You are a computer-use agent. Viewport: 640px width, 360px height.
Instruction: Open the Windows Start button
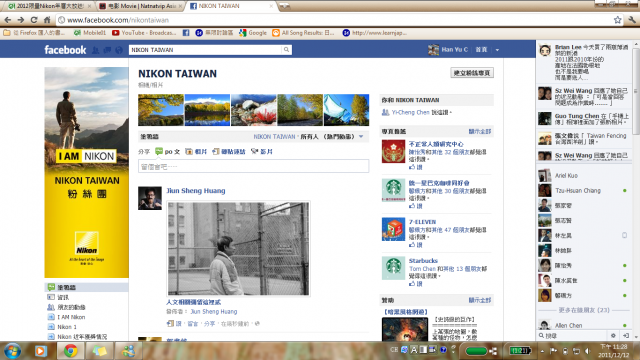point(13,351)
